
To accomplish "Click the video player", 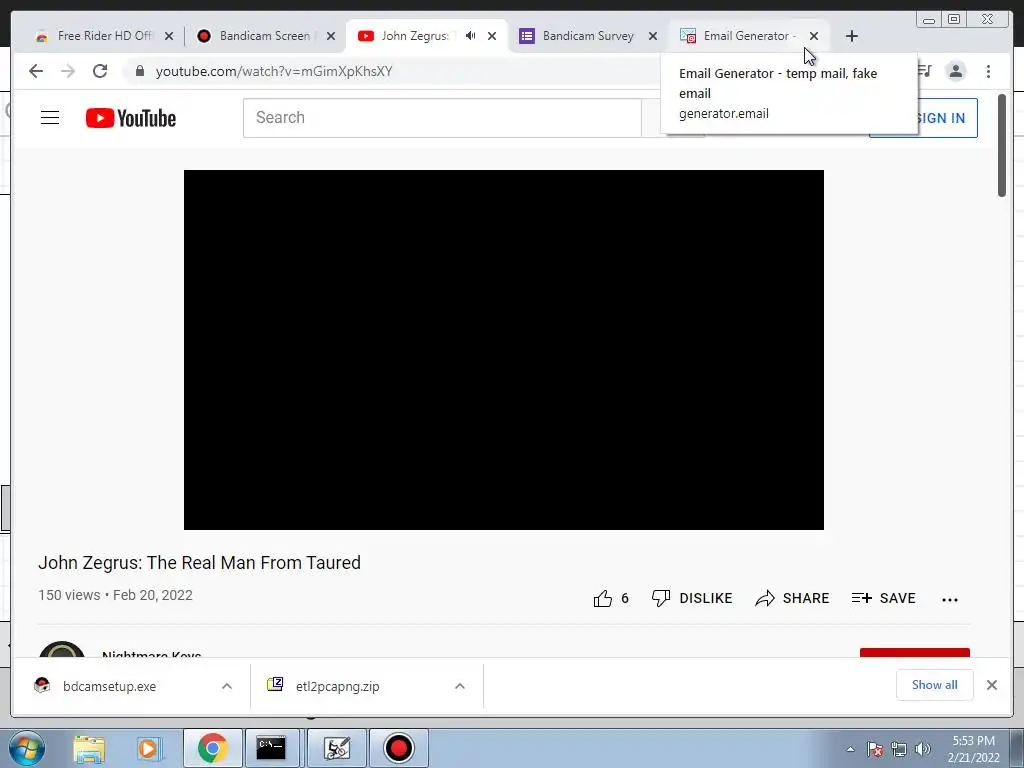I will 504,350.
